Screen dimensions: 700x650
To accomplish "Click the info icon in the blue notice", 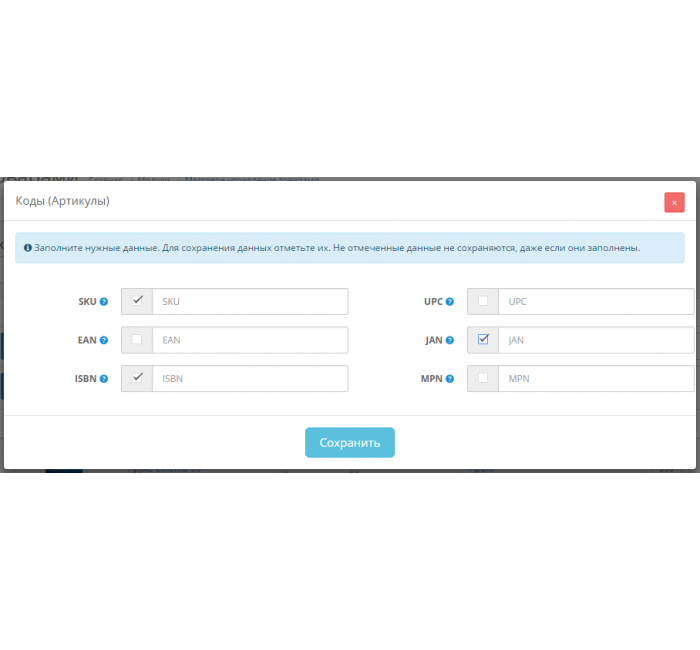I will tap(28, 248).
